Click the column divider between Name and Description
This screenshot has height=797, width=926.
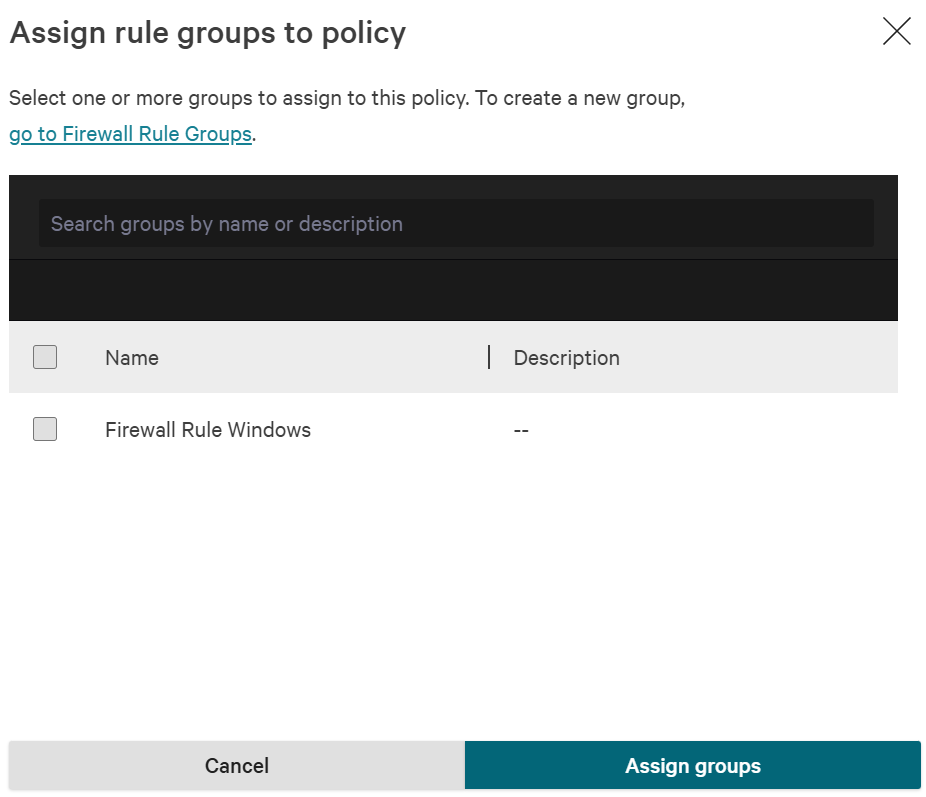pos(489,357)
